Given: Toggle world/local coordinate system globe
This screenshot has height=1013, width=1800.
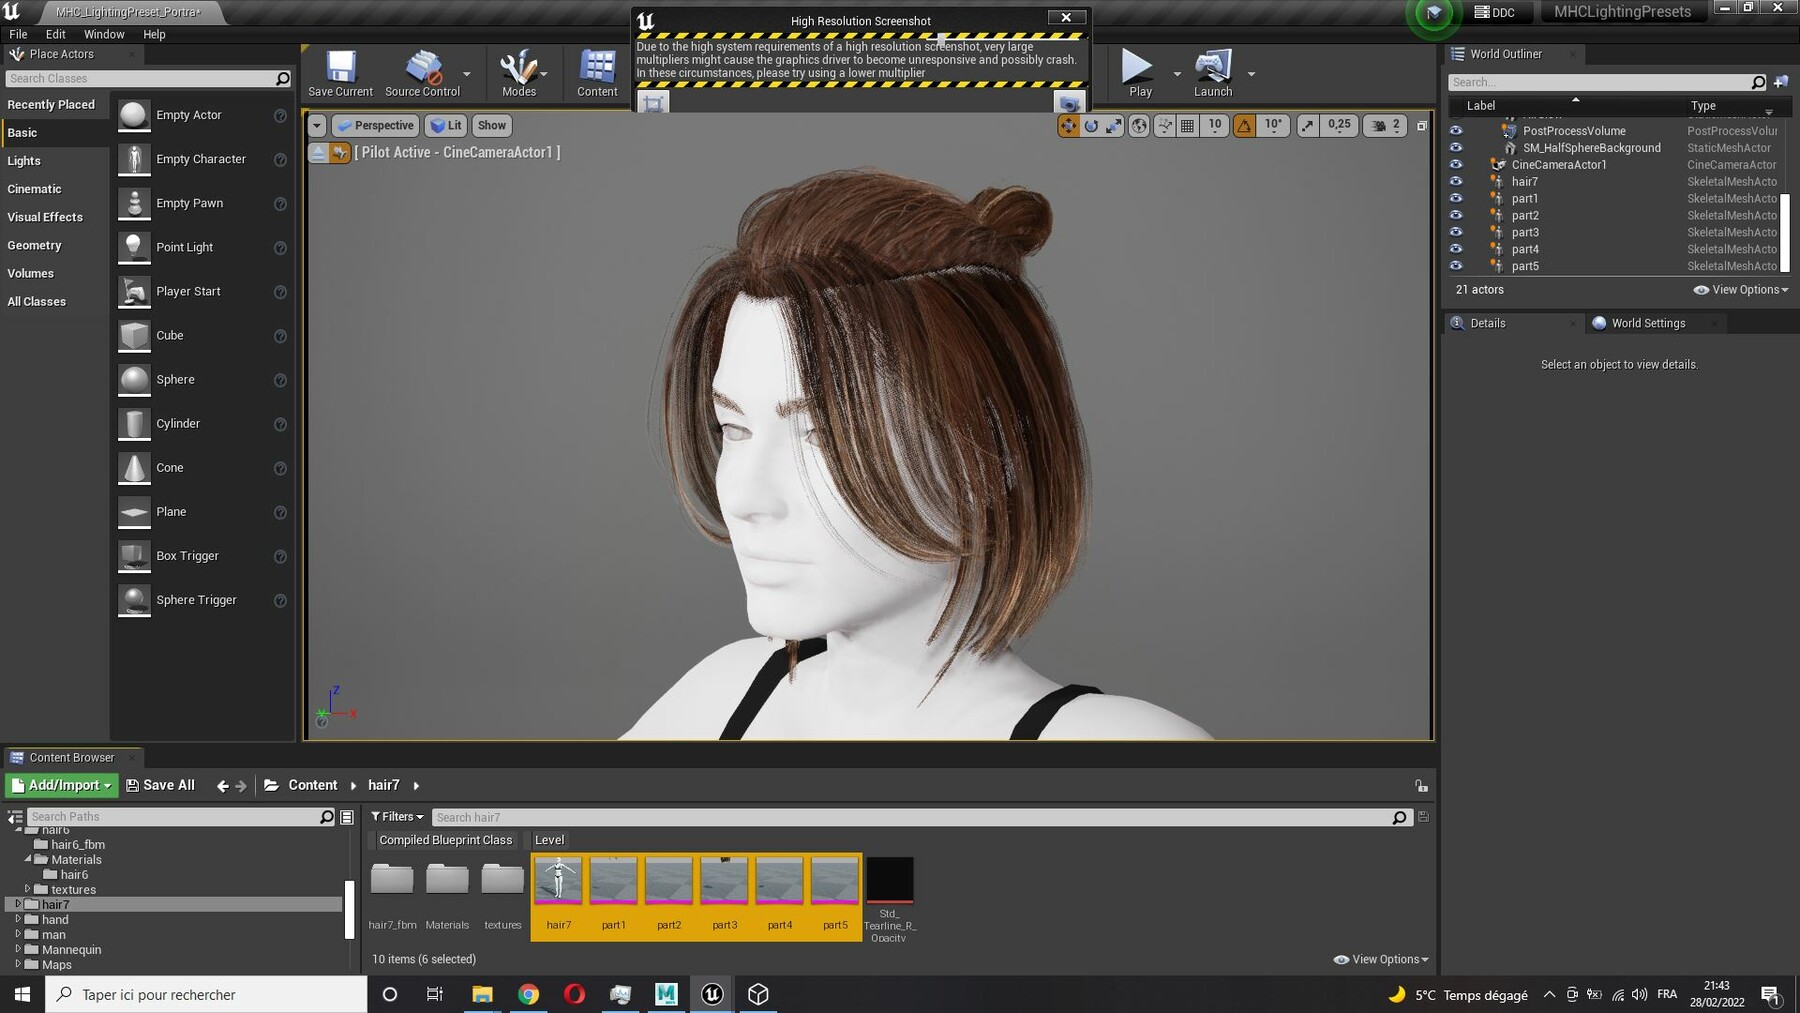Looking at the screenshot, I should tap(1139, 125).
